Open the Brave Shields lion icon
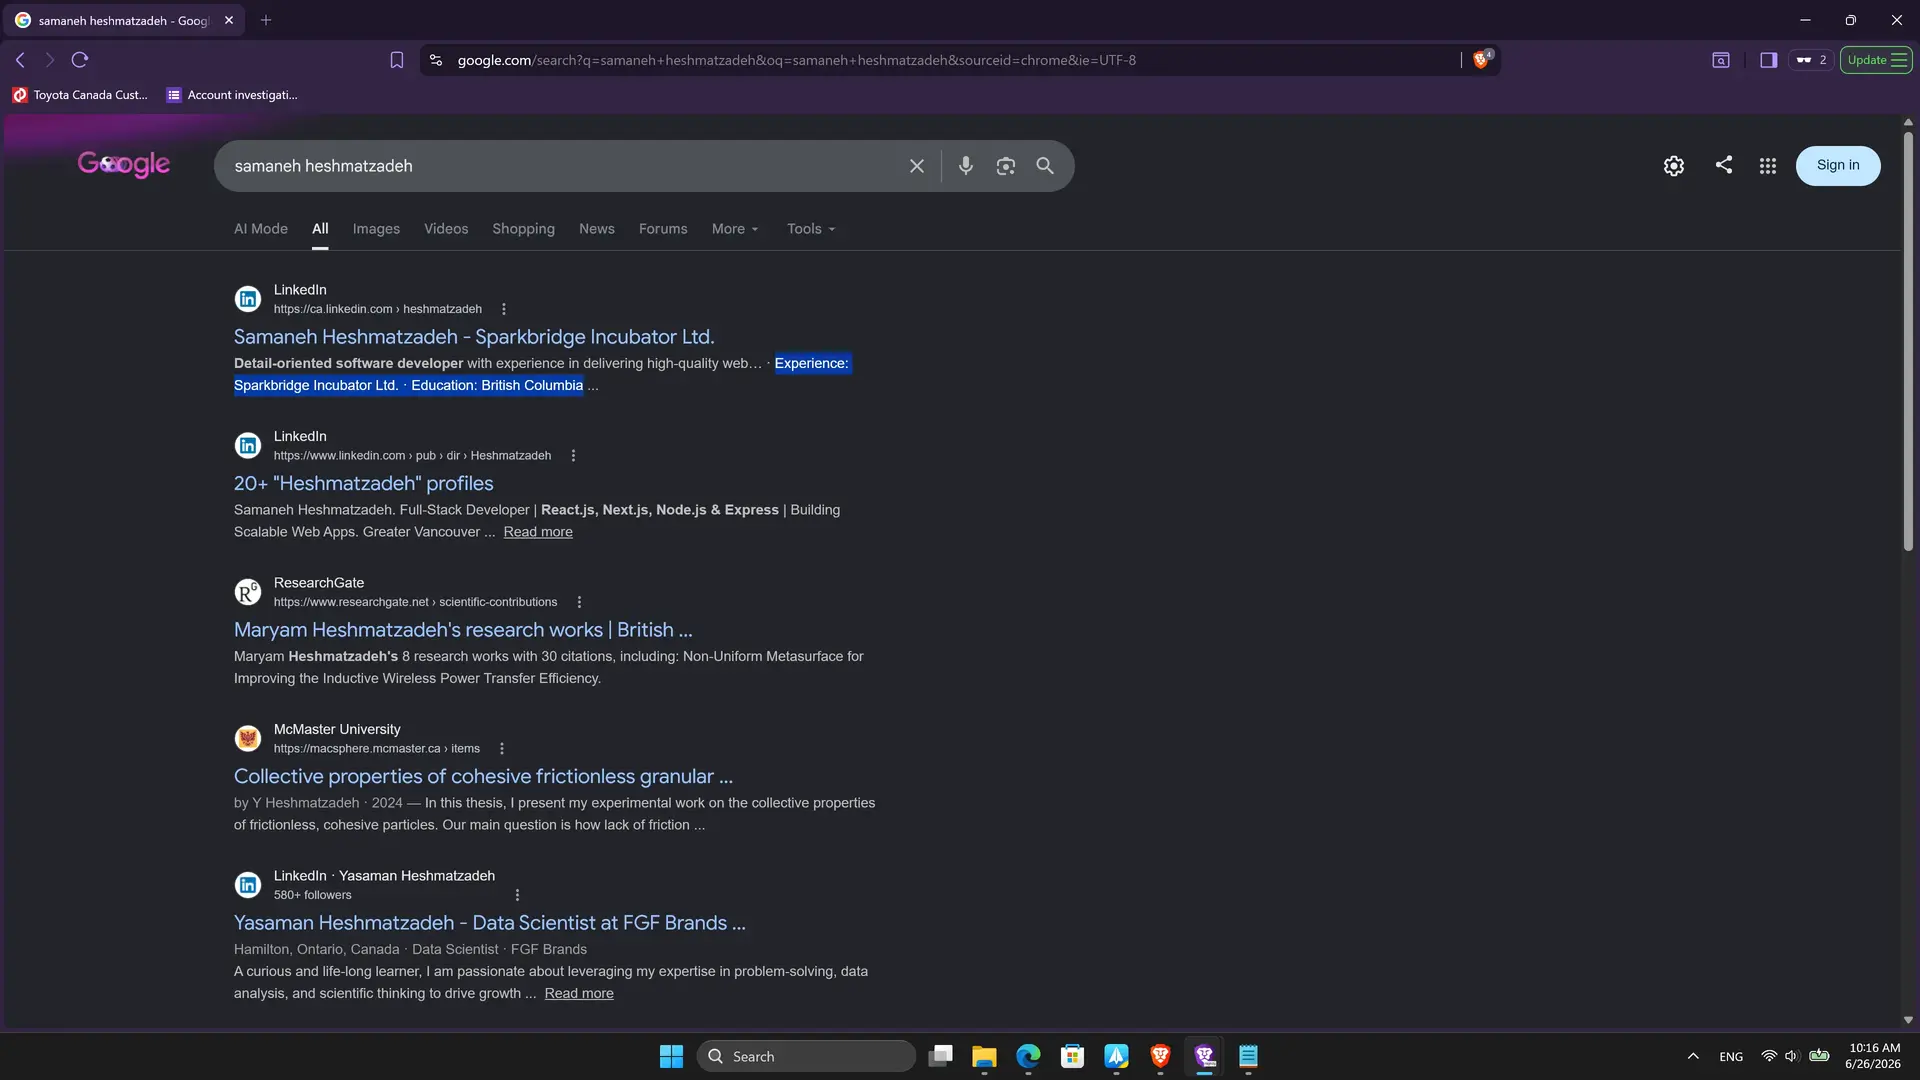 [x=1482, y=60]
